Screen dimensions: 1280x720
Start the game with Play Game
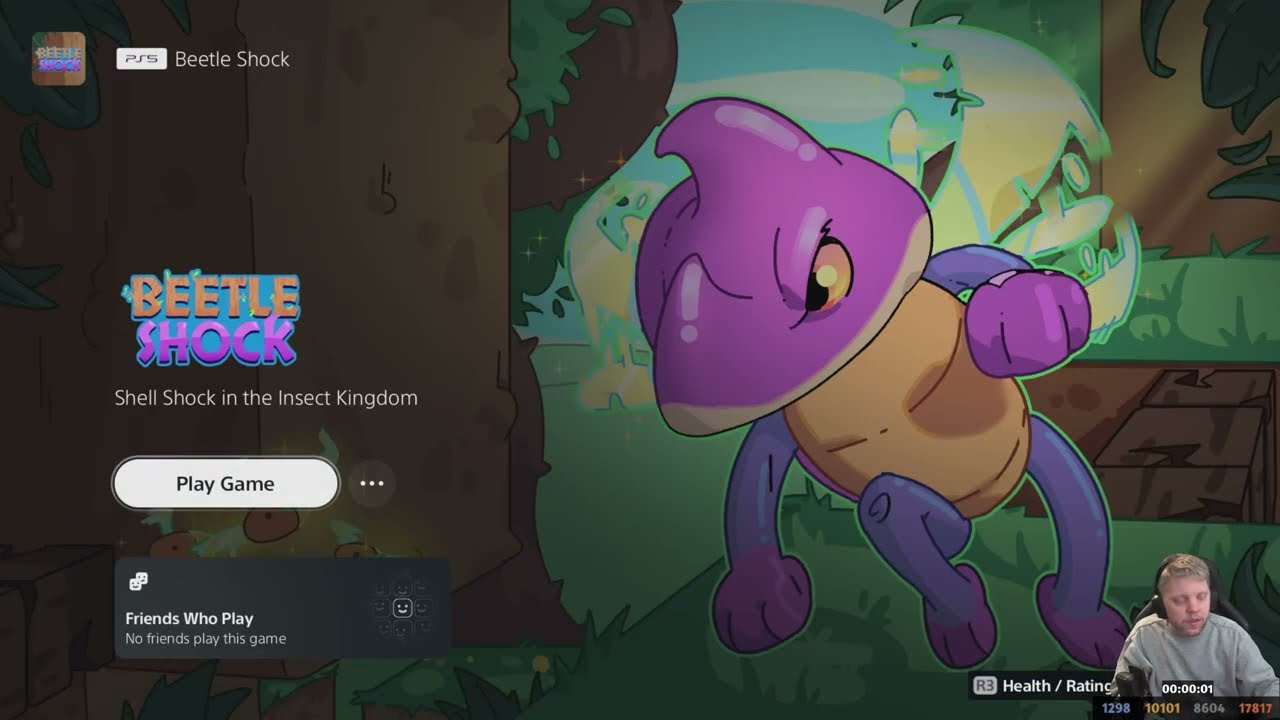point(226,483)
